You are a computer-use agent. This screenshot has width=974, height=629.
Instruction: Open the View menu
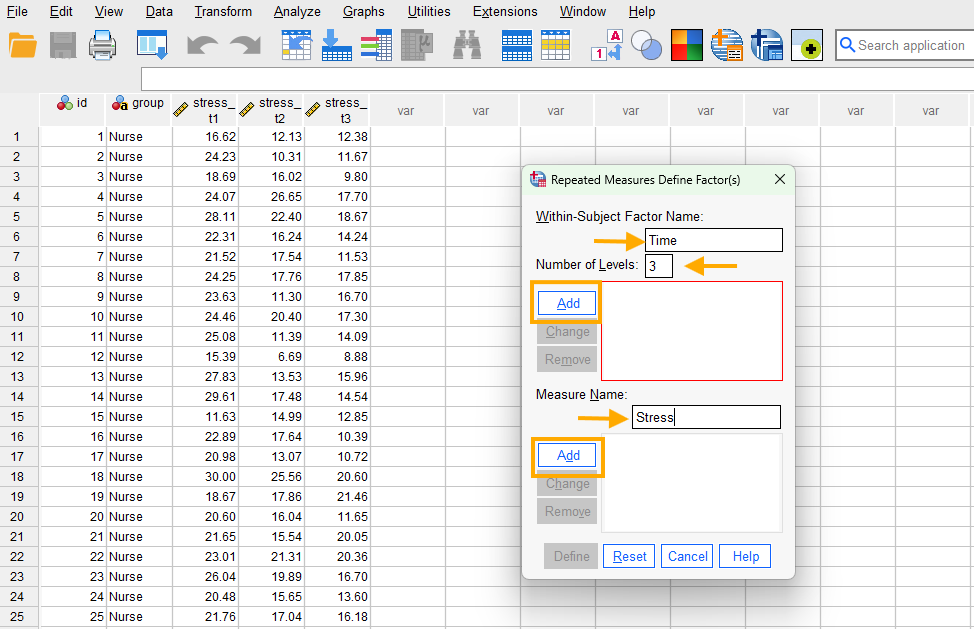(x=109, y=11)
